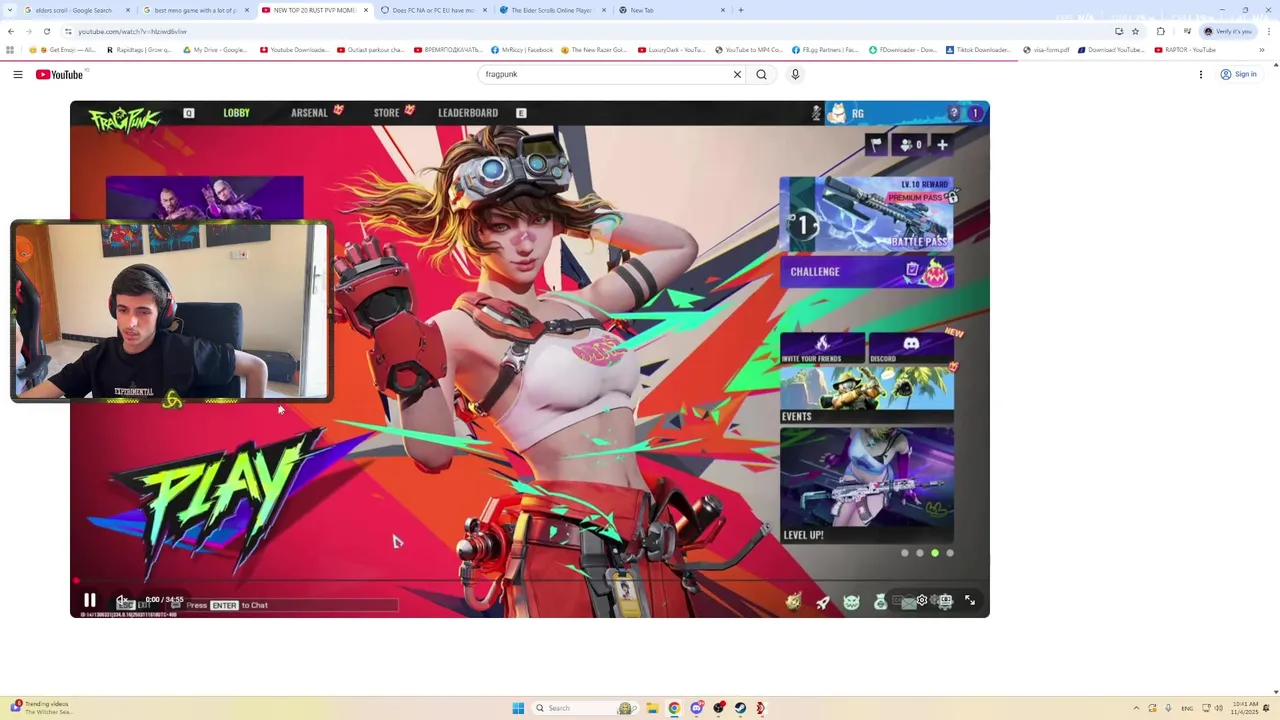Open the Chrome extensions puzzle icon
Image resolution: width=1280 pixels, height=720 pixels.
coord(1161,31)
